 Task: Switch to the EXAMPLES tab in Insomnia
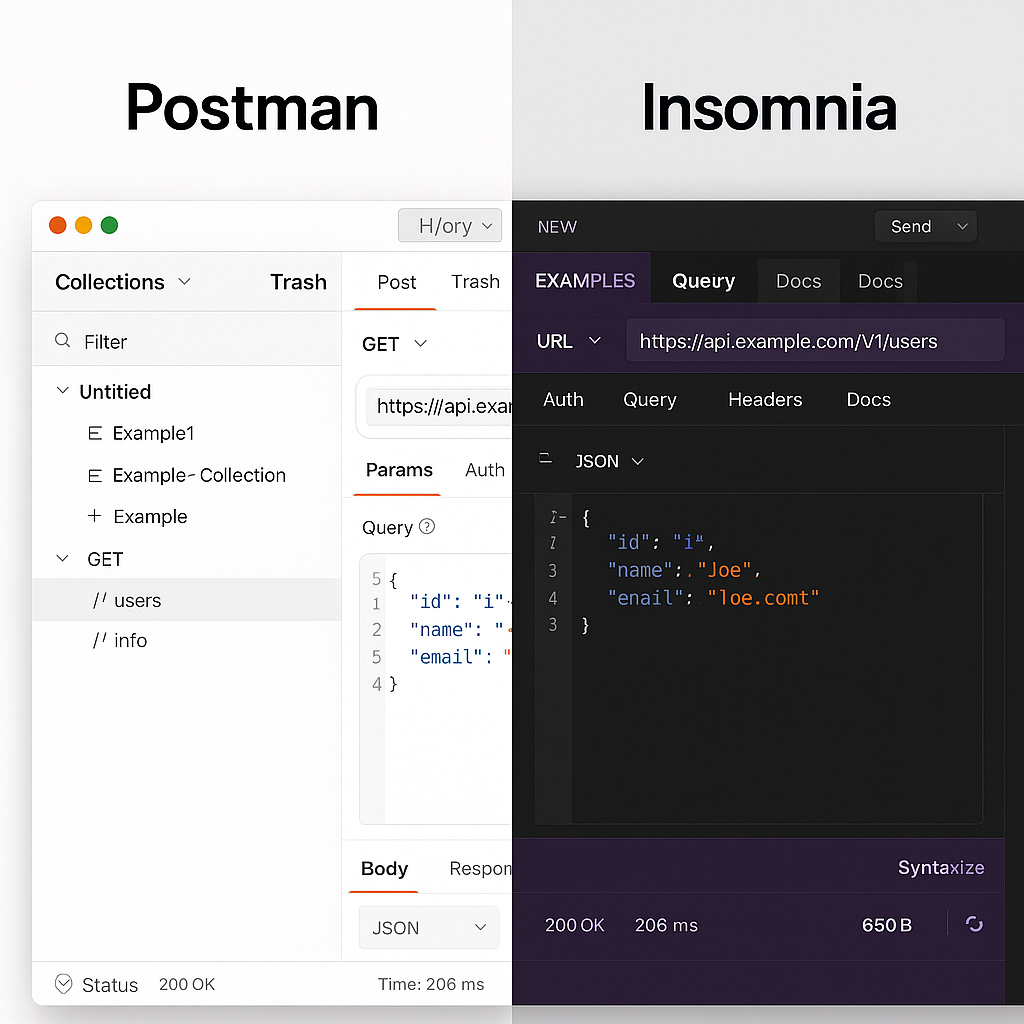583,281
